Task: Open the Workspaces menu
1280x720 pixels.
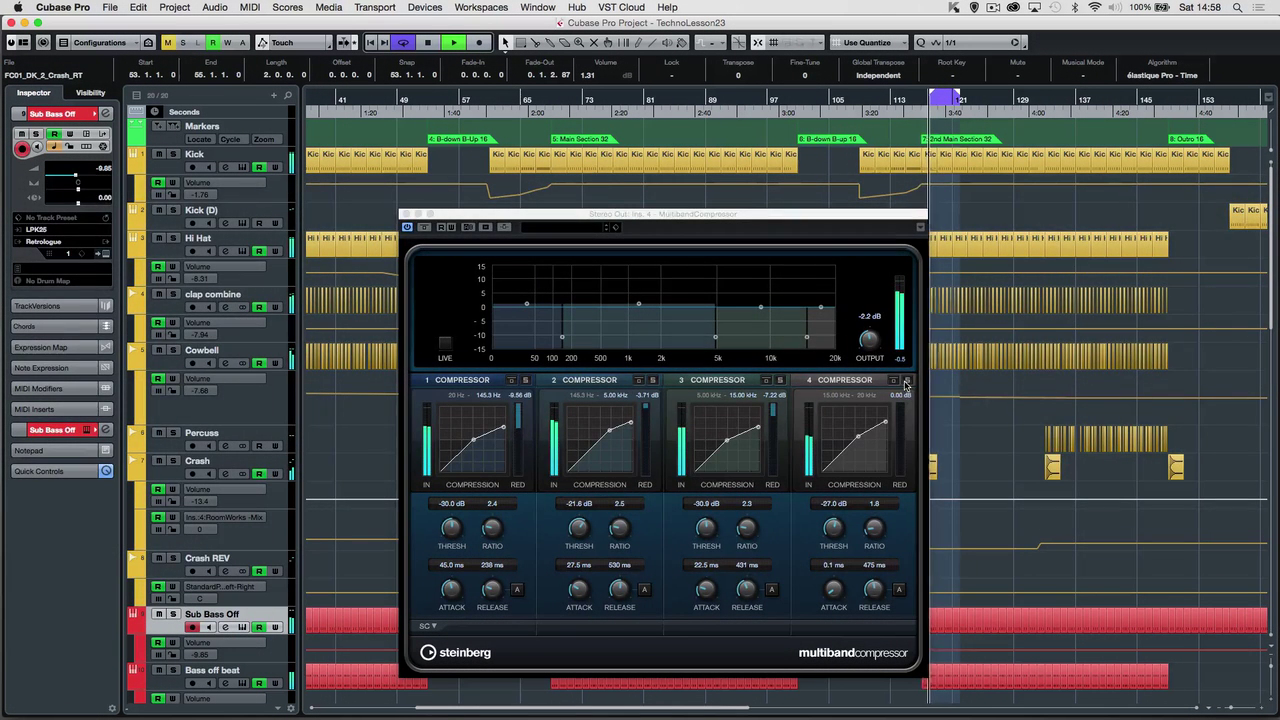Action: pyautogui.click(x=481, y=7)
